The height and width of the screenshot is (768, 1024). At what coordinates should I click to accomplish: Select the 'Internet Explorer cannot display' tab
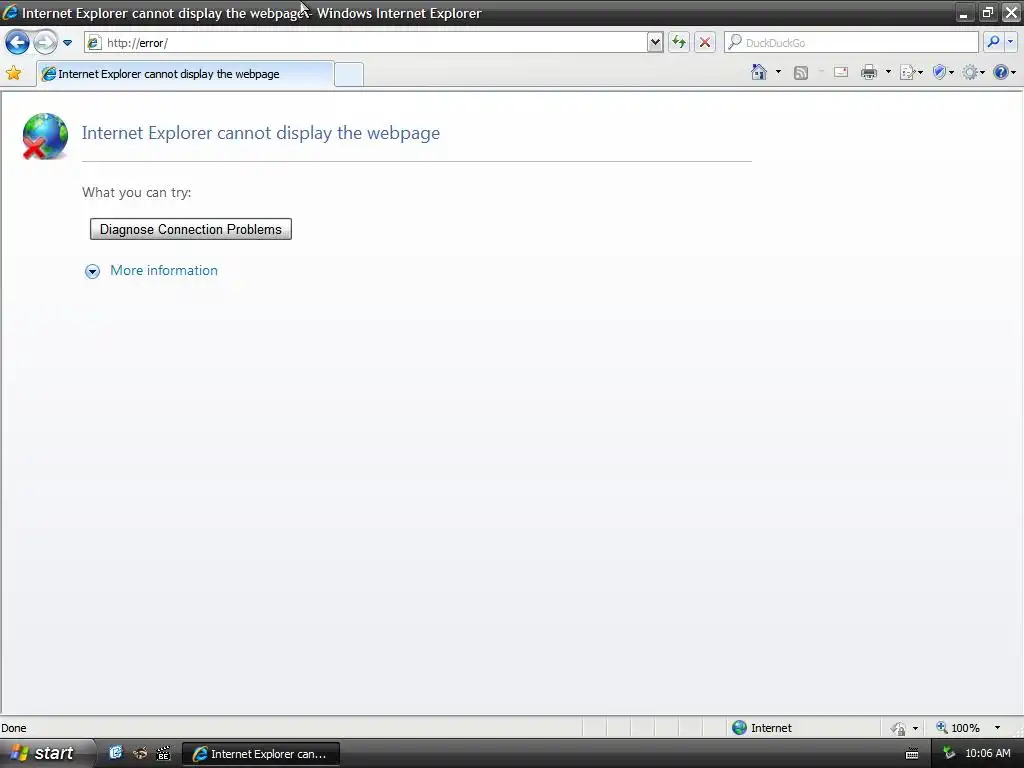(x=185, y=74)
